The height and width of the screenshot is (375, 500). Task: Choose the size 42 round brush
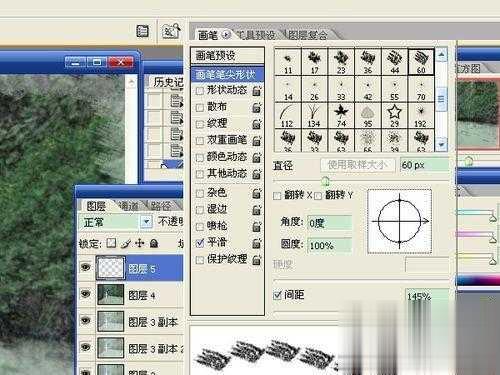[368, 89]
